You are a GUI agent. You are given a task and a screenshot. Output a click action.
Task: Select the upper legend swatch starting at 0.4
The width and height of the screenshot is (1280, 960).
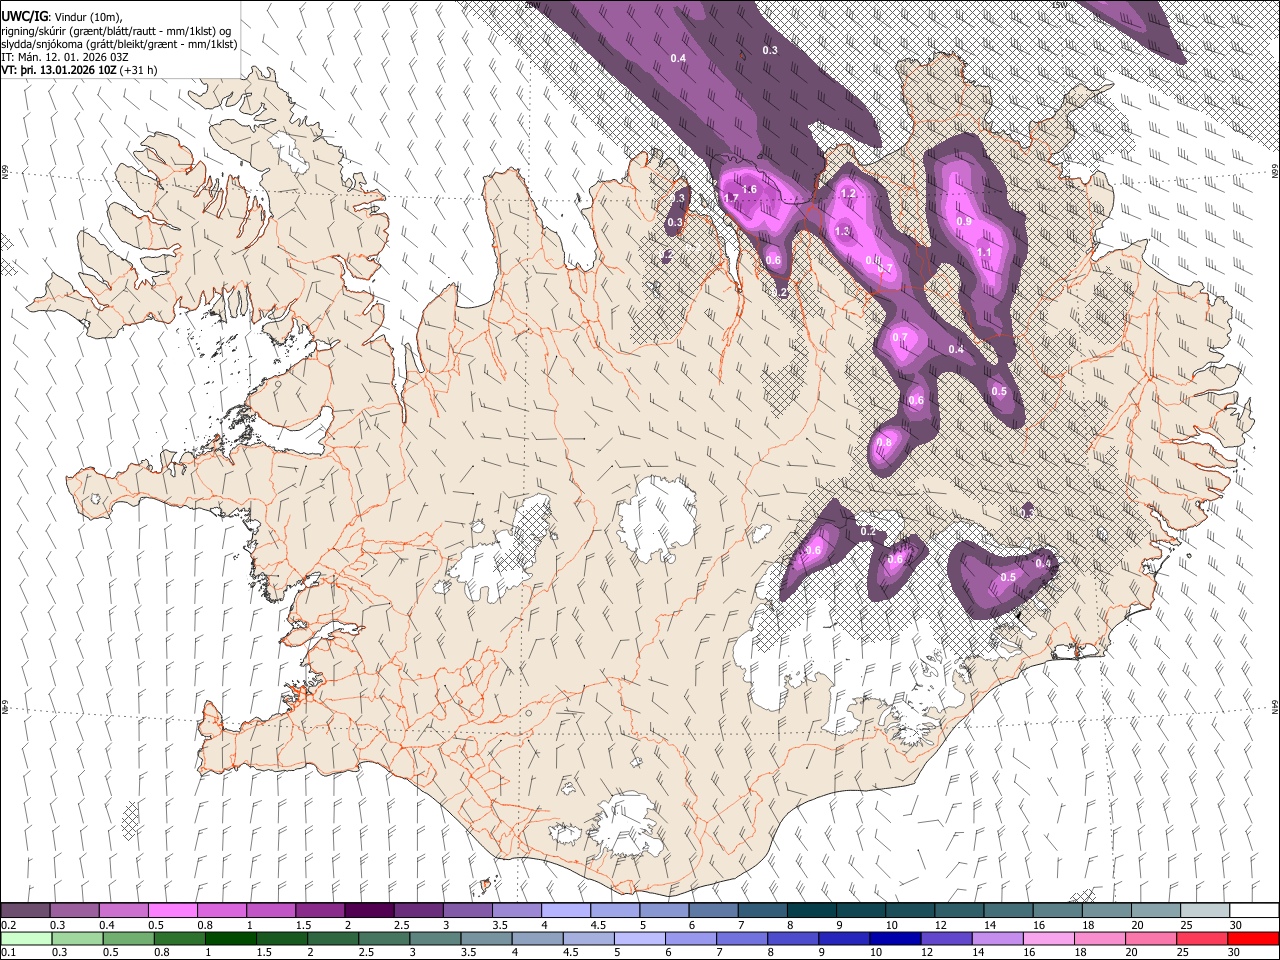(x=124, y=911)
